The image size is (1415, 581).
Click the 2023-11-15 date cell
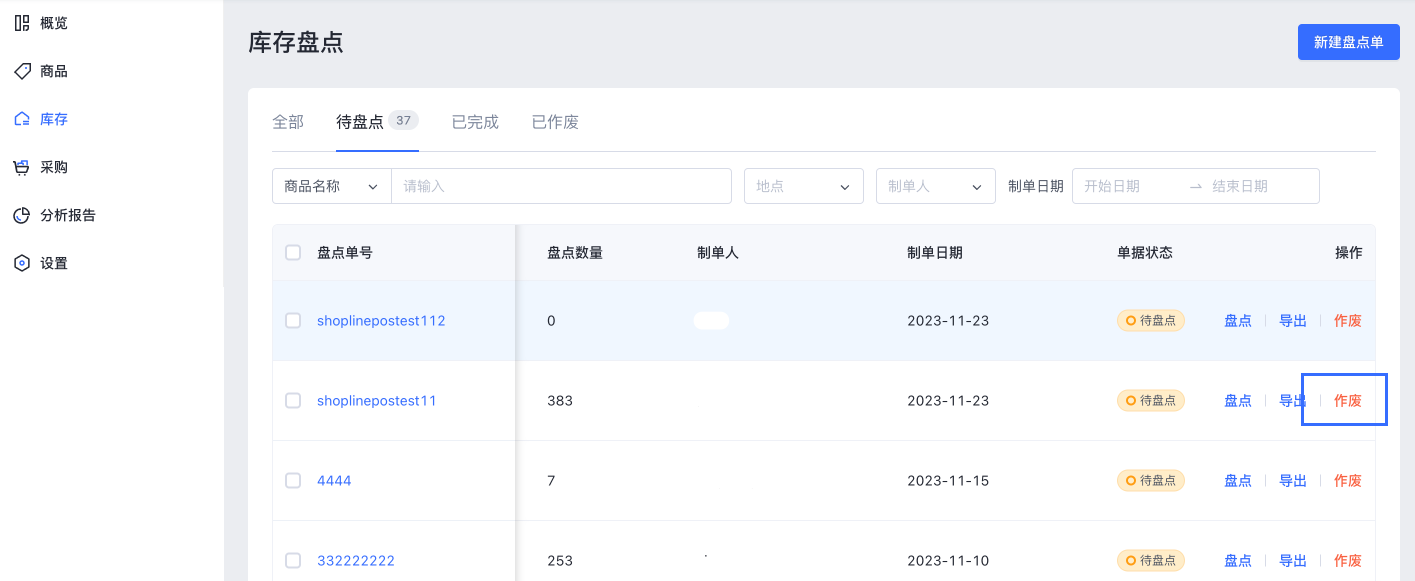(x=948, y=481)
